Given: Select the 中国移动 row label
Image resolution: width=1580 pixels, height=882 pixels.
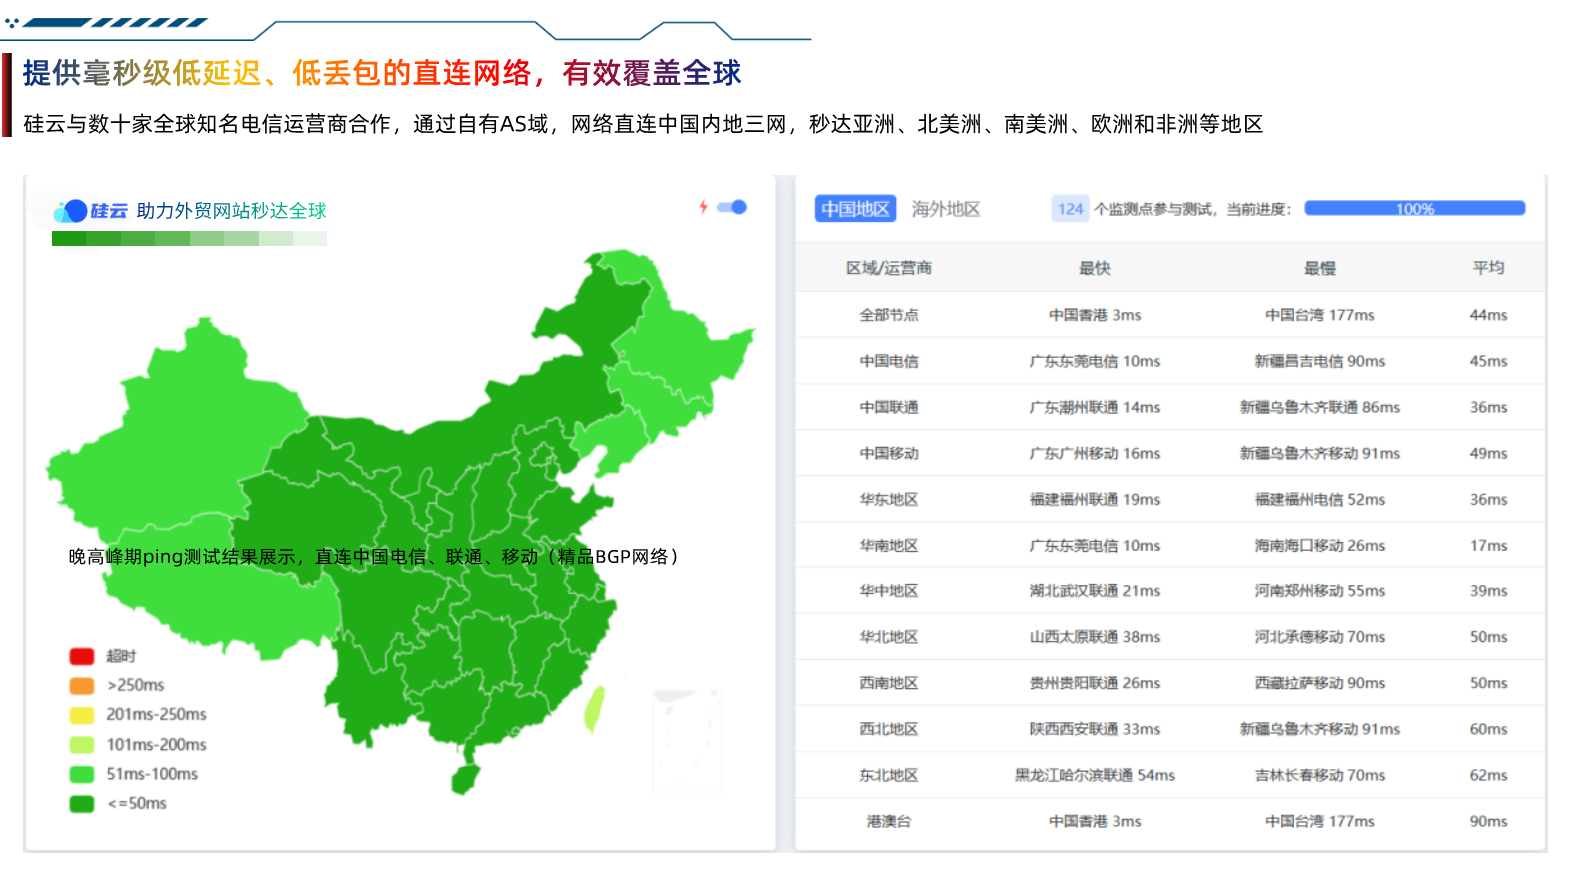Looking at the screenshot, I should point(888,453).
